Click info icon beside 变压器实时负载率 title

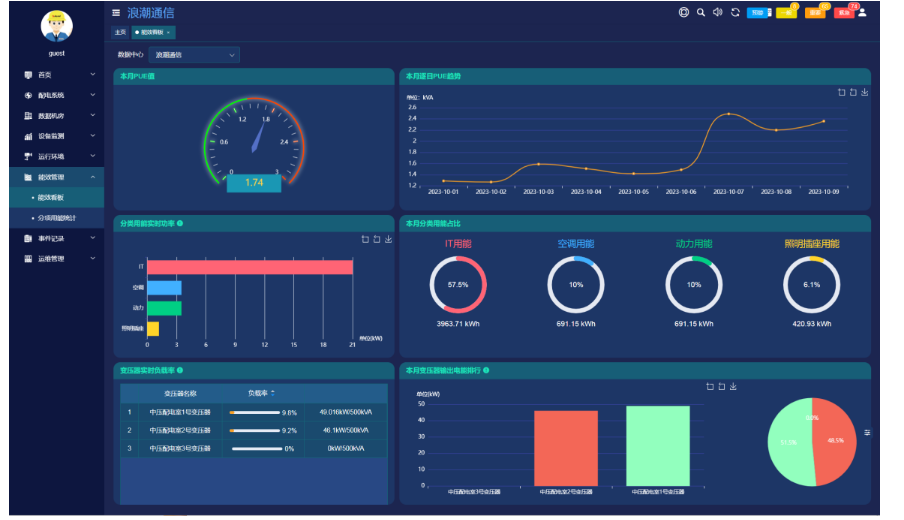point(180,370)
